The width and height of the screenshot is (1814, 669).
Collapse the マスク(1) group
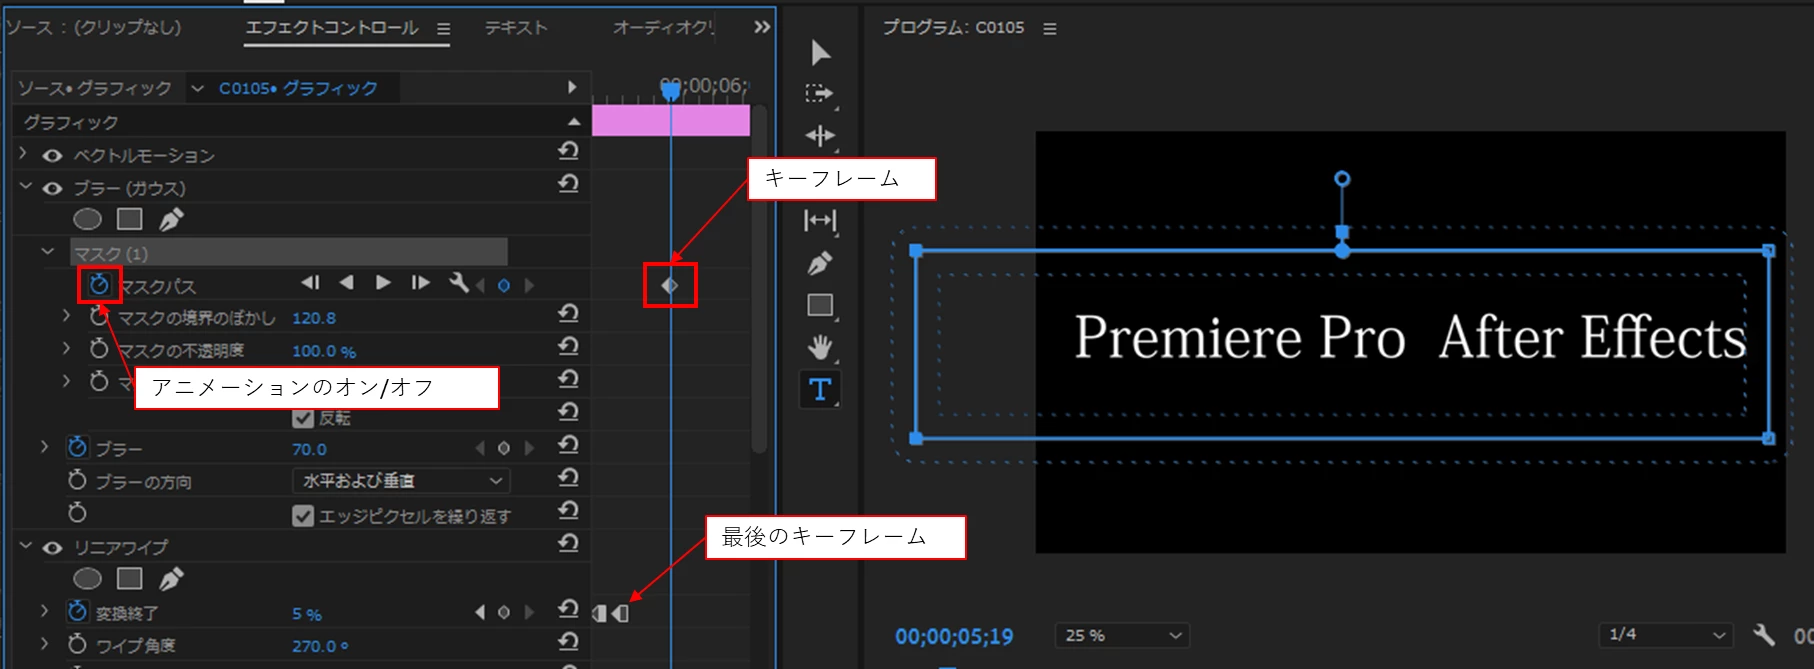pos(47,252)
